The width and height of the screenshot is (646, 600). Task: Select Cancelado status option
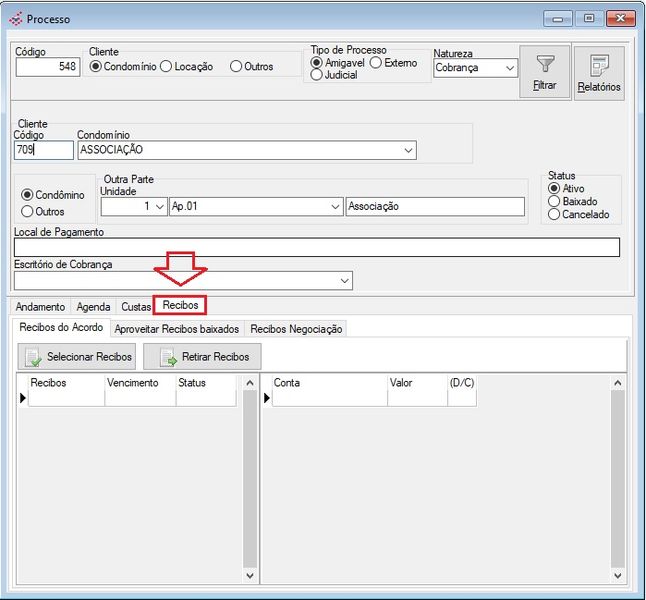coord(554,214)
